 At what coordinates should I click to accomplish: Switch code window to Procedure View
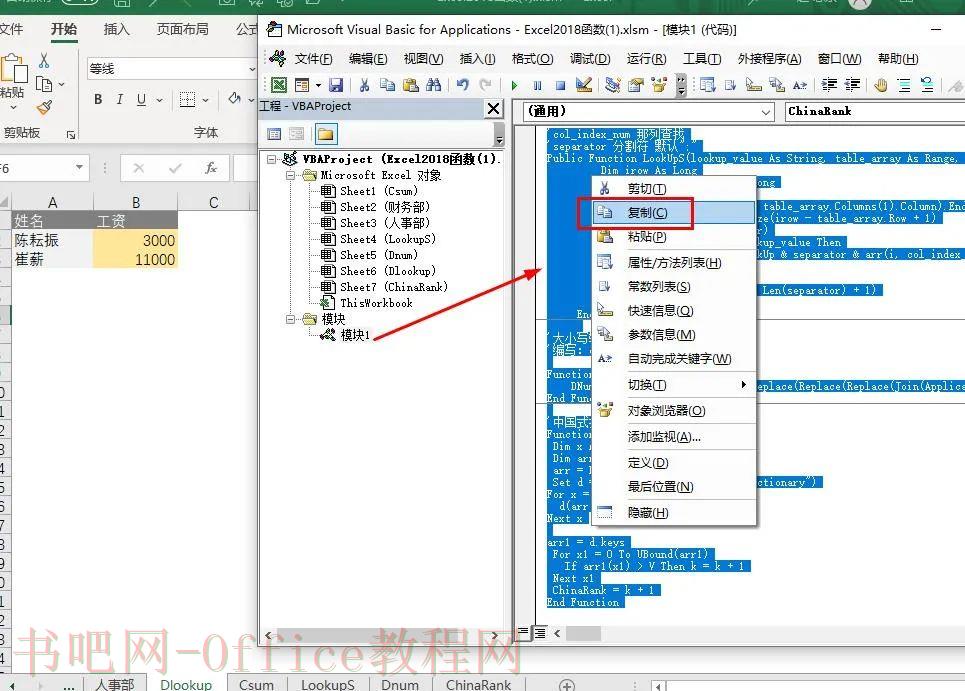coord(523,632)
